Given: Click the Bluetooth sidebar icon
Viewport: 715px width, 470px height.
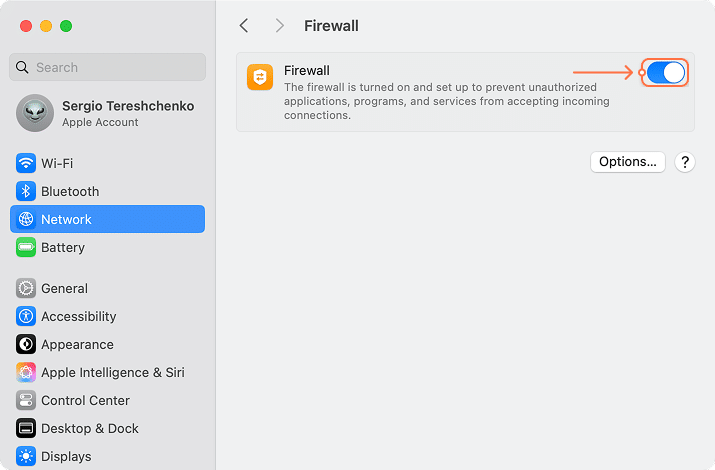Looking at the screenshot, I should point(26,191).
